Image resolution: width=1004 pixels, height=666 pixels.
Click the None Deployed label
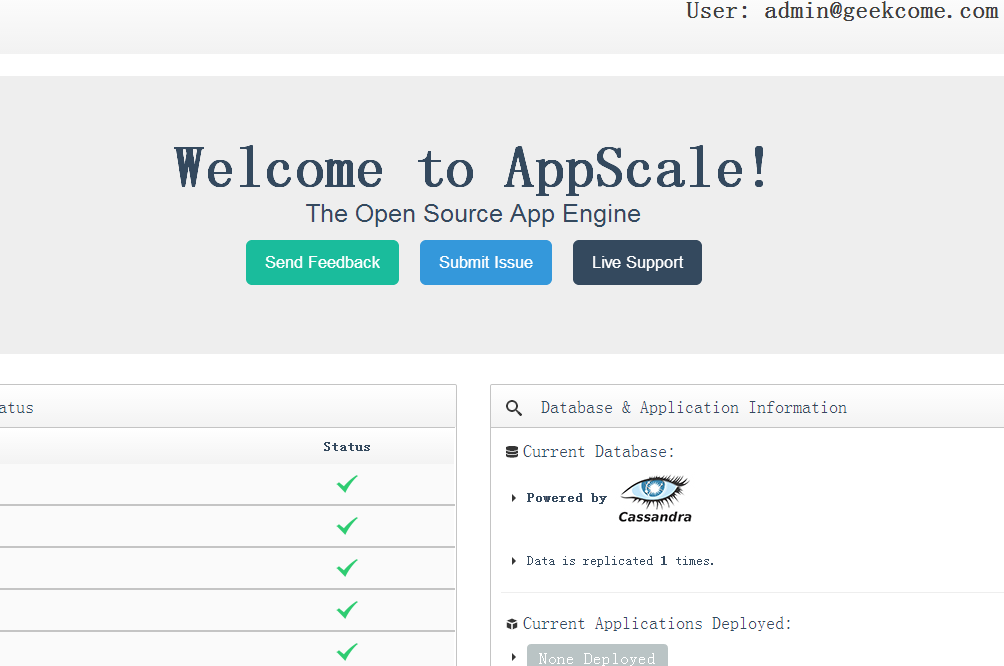tap(597, 656)
